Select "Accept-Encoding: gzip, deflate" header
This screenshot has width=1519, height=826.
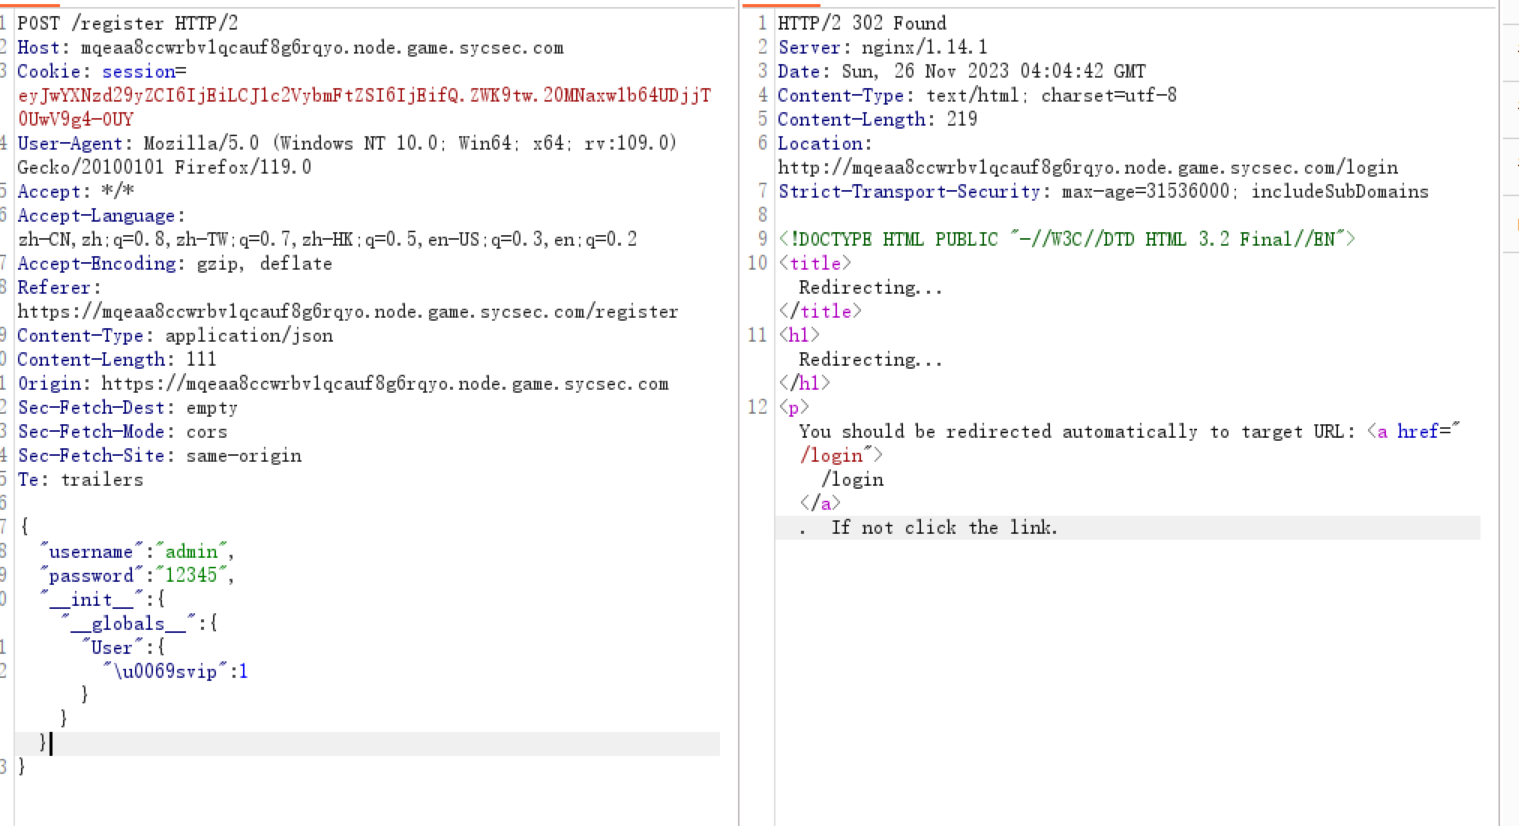[x=174, y=263]
